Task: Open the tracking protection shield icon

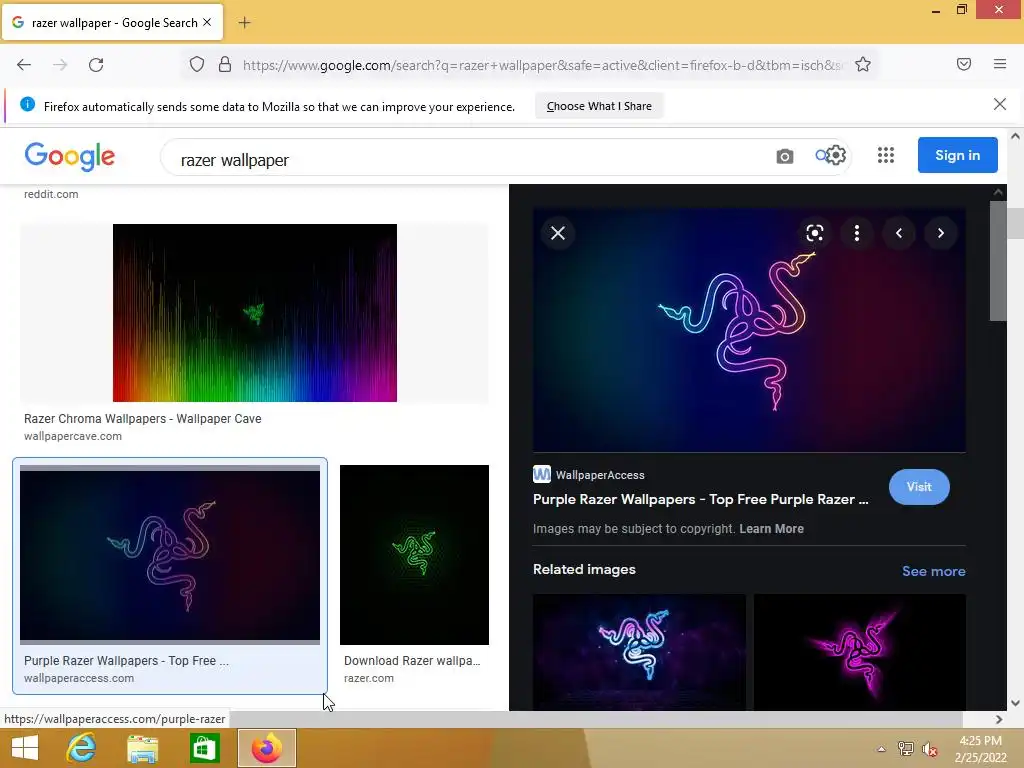Action: click(x=197, y=65)
